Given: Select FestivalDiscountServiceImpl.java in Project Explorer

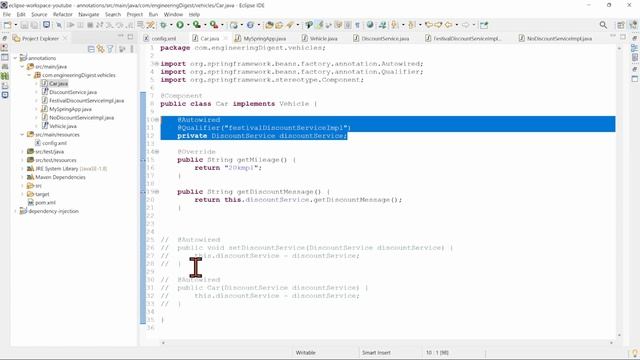Looking at the screenshot, I should 83,100.
